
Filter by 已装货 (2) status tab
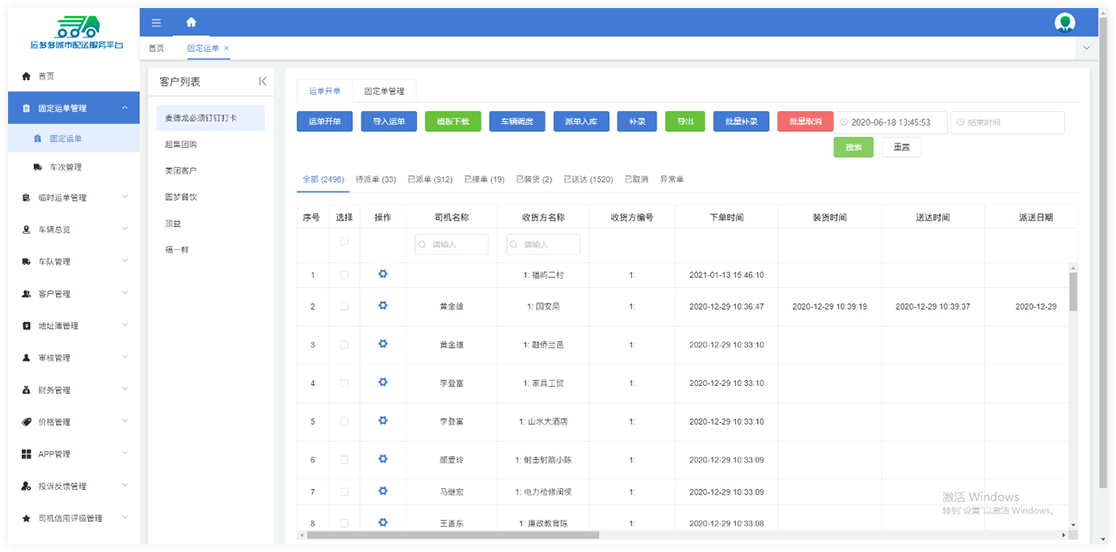(x=534, y=180)
